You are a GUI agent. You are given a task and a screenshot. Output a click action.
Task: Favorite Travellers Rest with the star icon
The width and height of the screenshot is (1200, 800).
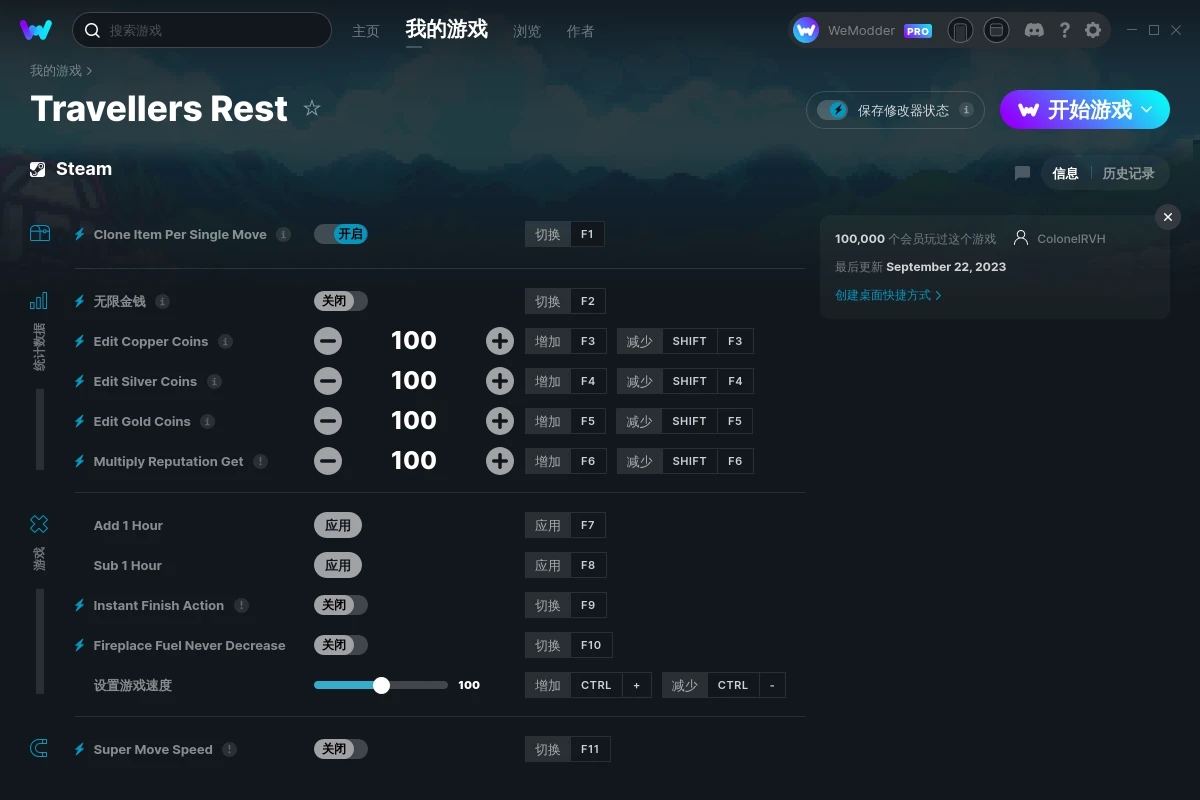pyautogui.click(x=312, y=108)
